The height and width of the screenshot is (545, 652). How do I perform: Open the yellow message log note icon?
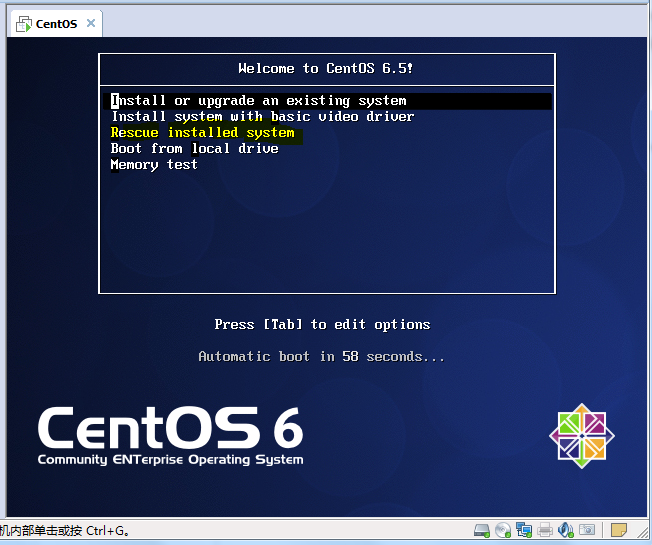coord(618,530)
